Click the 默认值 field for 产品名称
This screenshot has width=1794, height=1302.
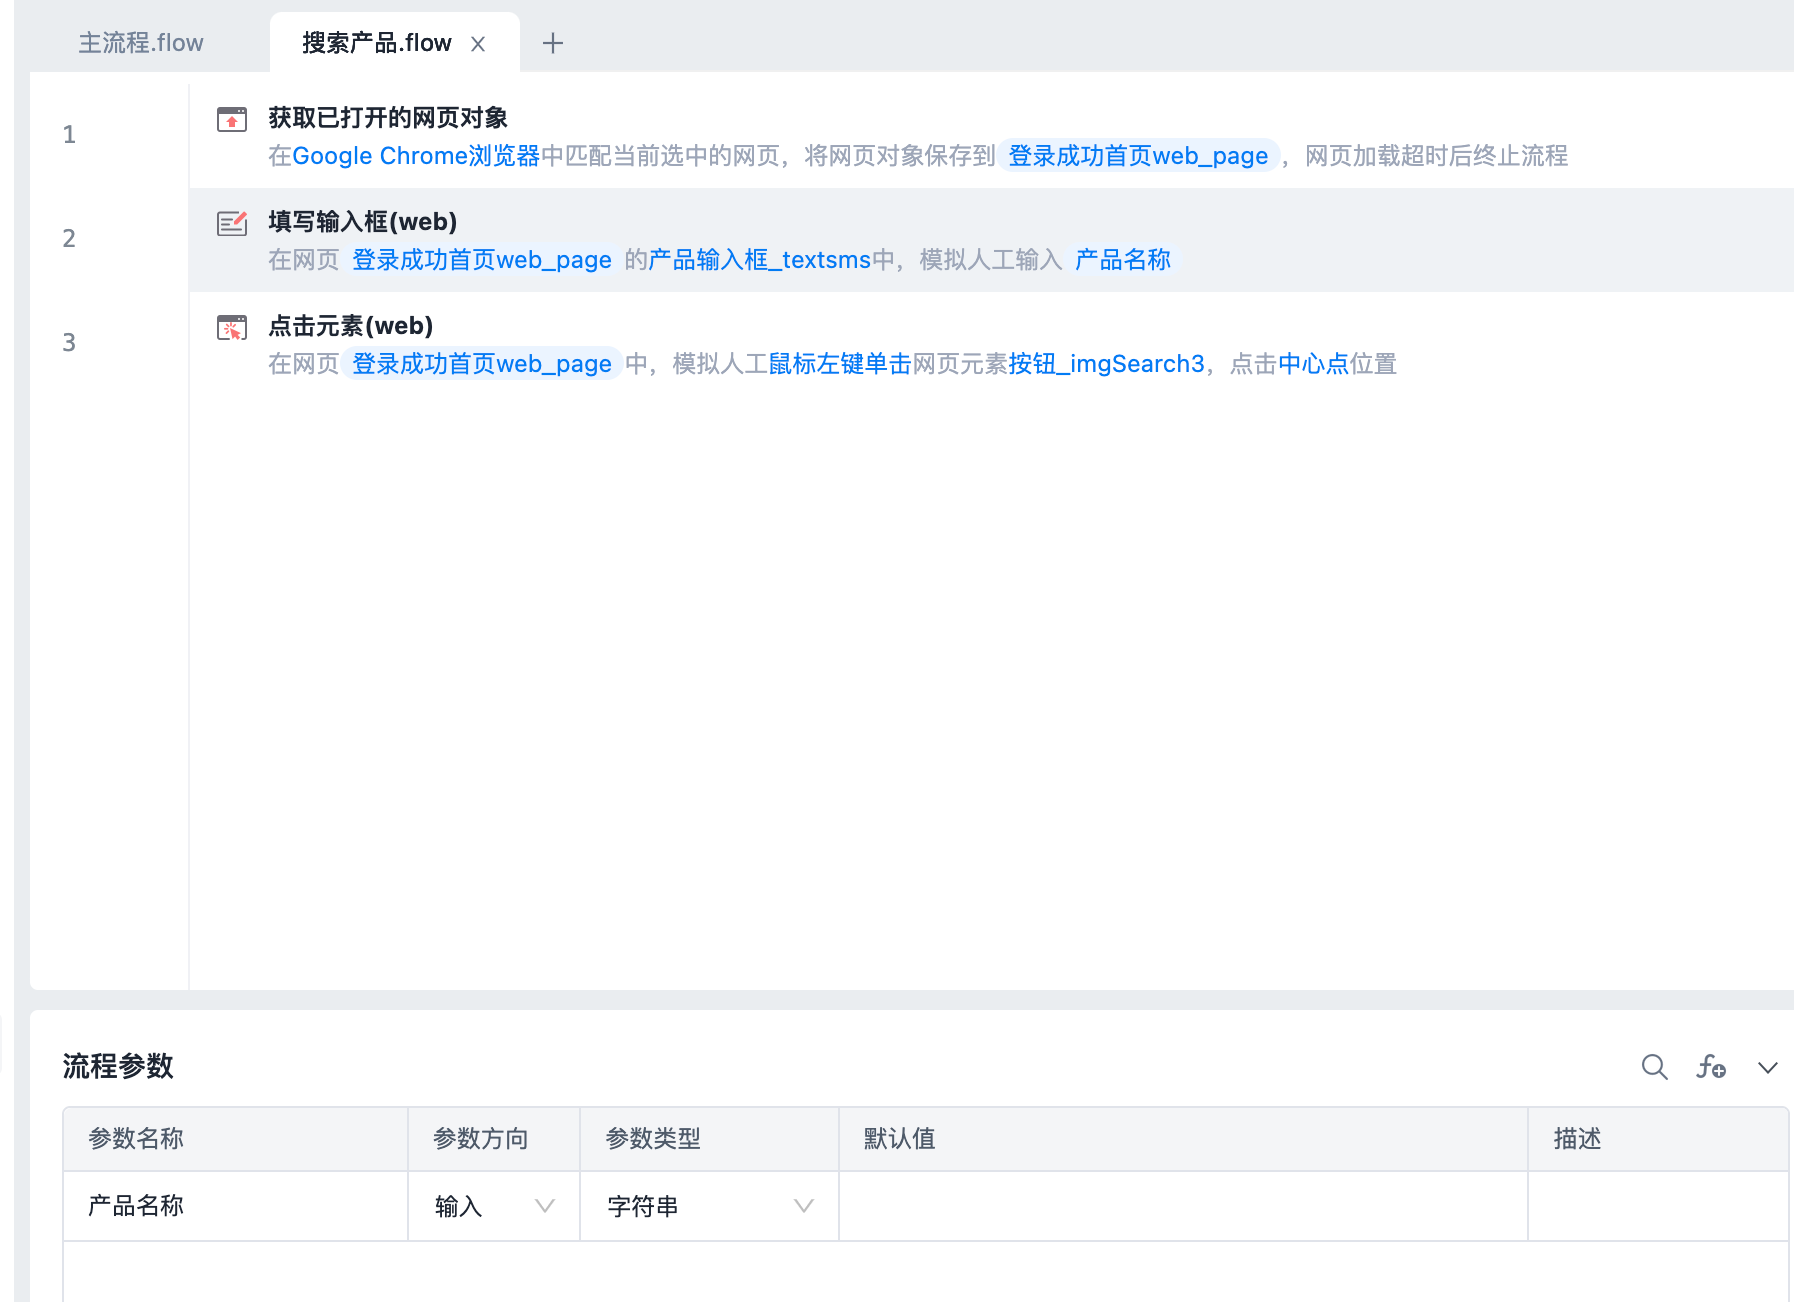pyautogui.click(x=1182, y=1206)
